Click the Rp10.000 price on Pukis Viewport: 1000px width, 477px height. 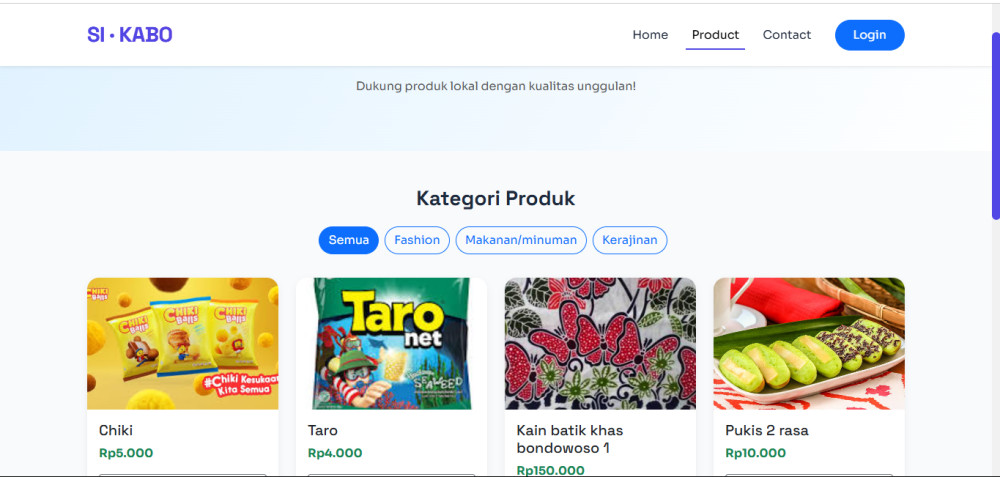point(755,453)
